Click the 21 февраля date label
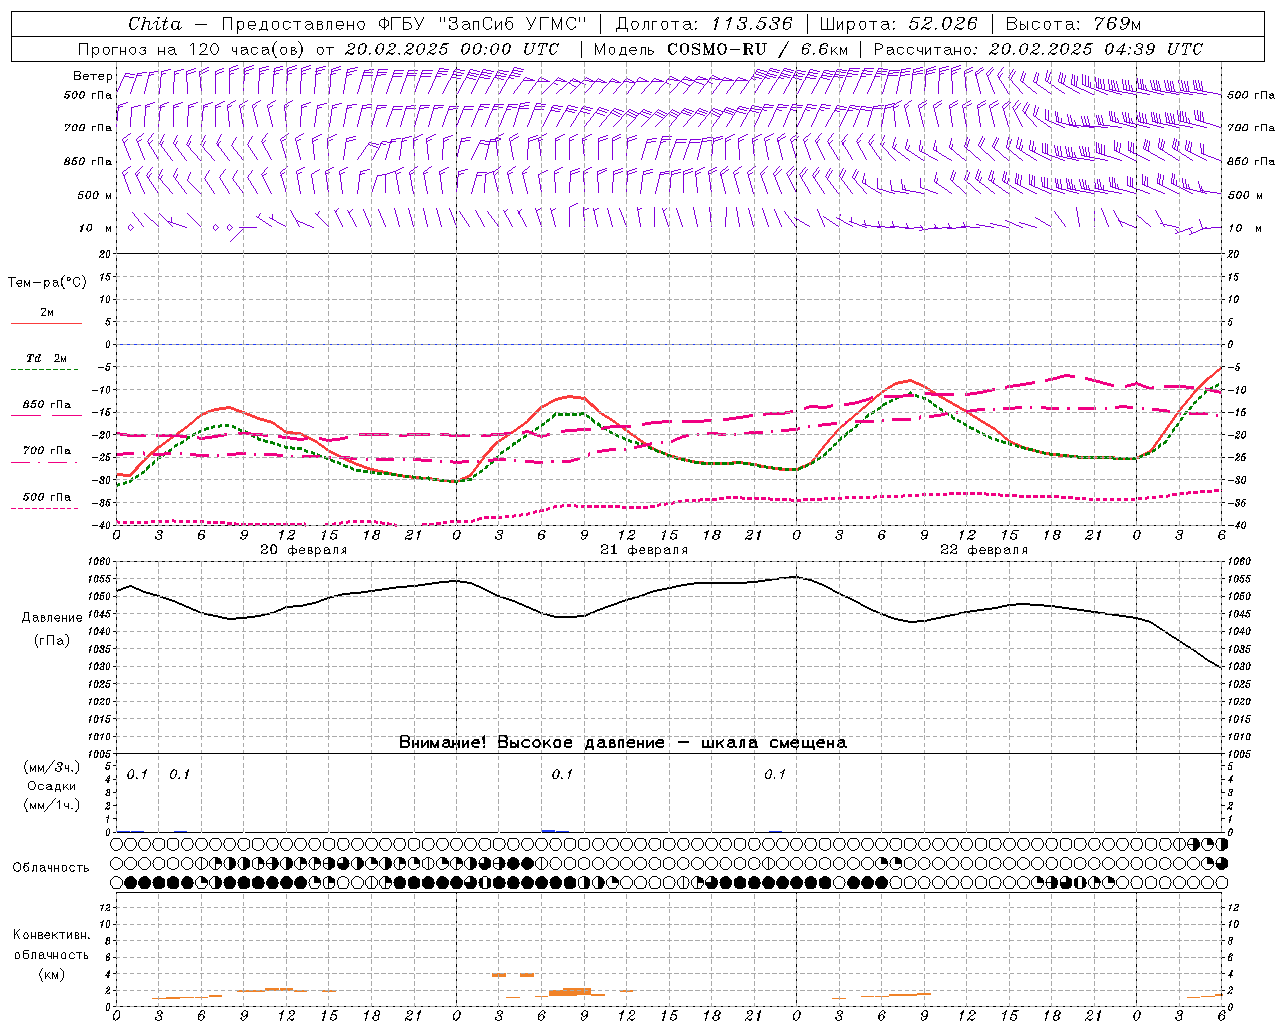 644,550
